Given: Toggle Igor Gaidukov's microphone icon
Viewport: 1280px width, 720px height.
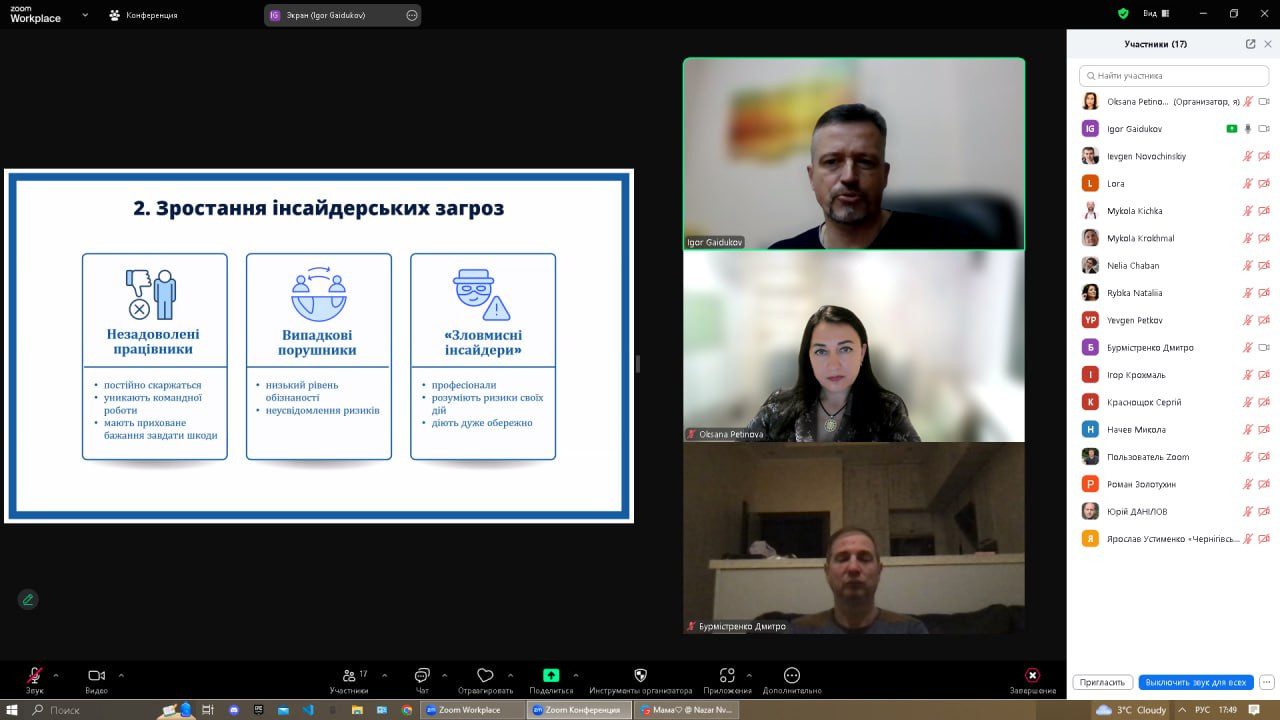Looking at the screenshot, I should [x=1248, y=129].
